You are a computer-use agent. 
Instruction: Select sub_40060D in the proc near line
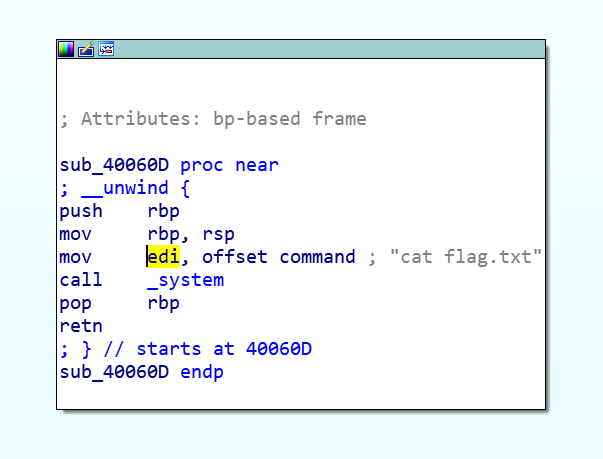115,165
